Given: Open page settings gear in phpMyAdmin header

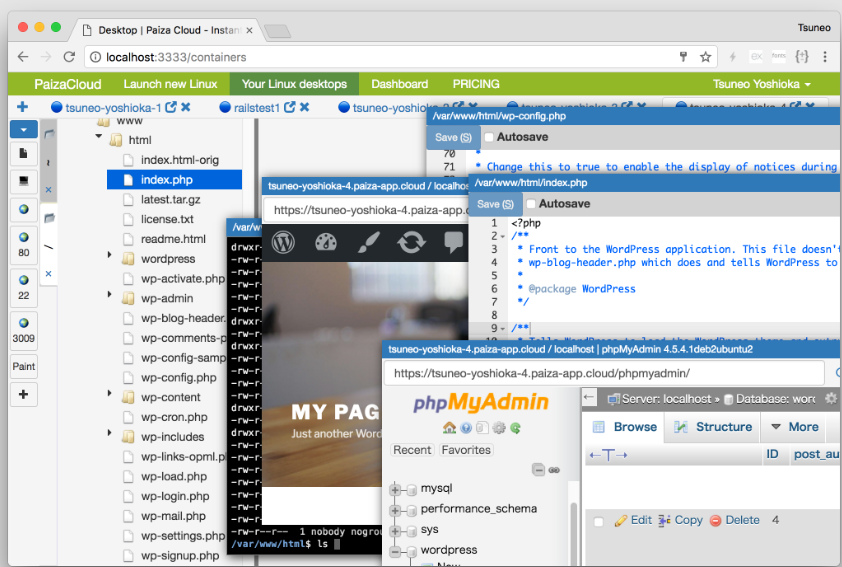Looking at the screenshot, I should pos(831,398).
